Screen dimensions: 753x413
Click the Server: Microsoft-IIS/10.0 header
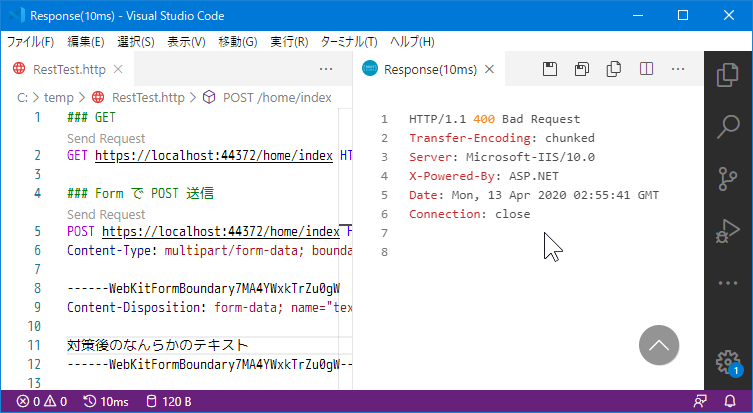pyautogui.click(x=502, y=157)
